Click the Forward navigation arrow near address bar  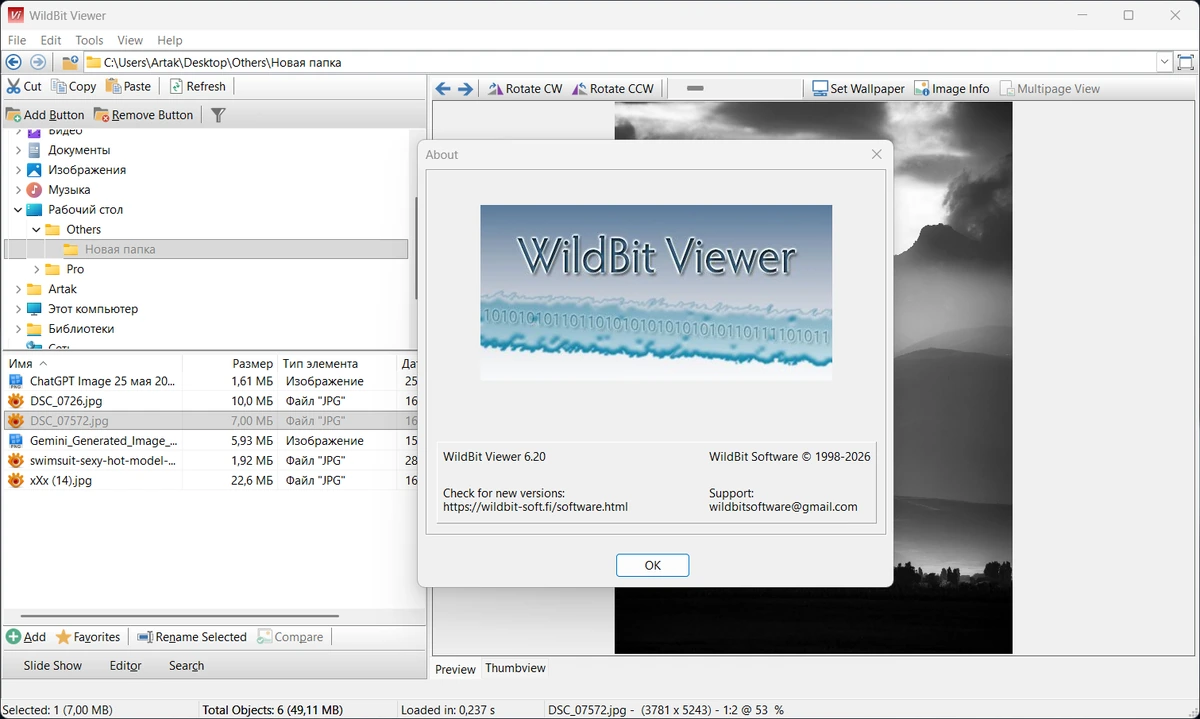38,62
